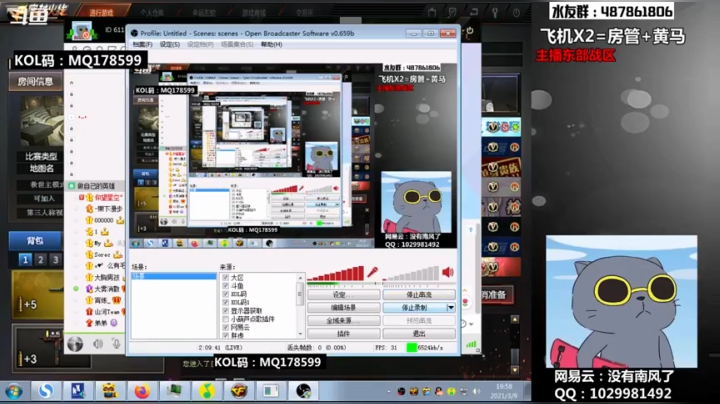Image resolution: width=720 pixels, height=404 pixels.
Task: Mute the OBS microphone icon
Action: pos(372,272)
